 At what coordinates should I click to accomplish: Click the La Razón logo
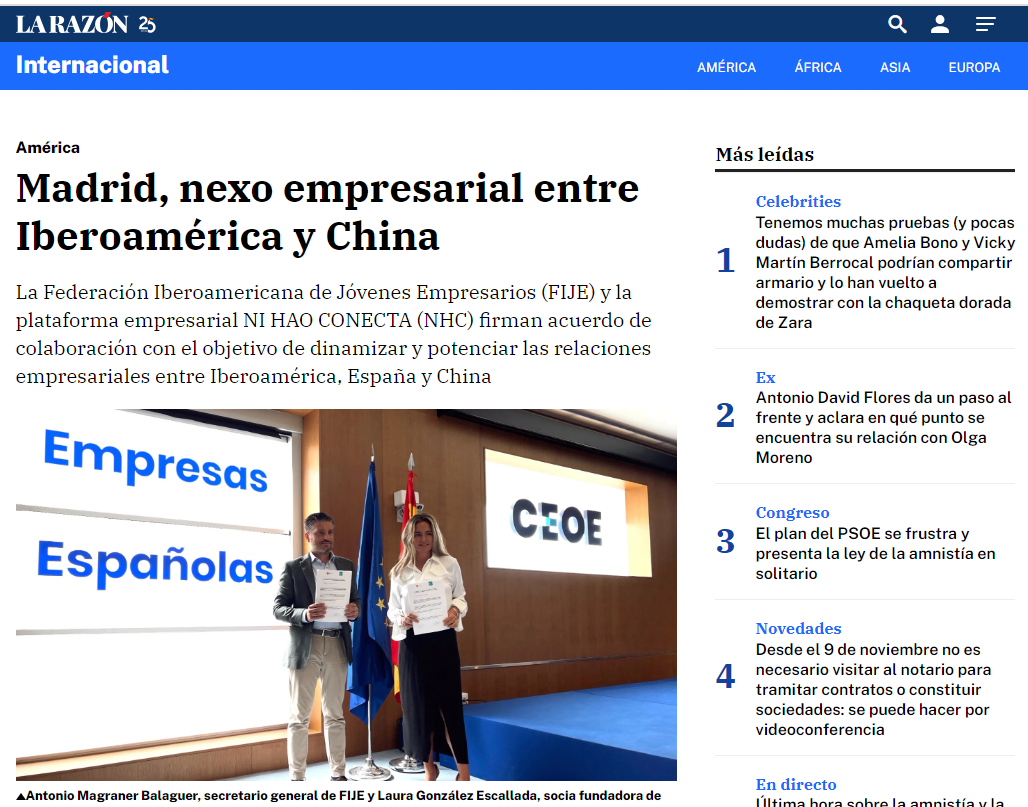[71, 24]
